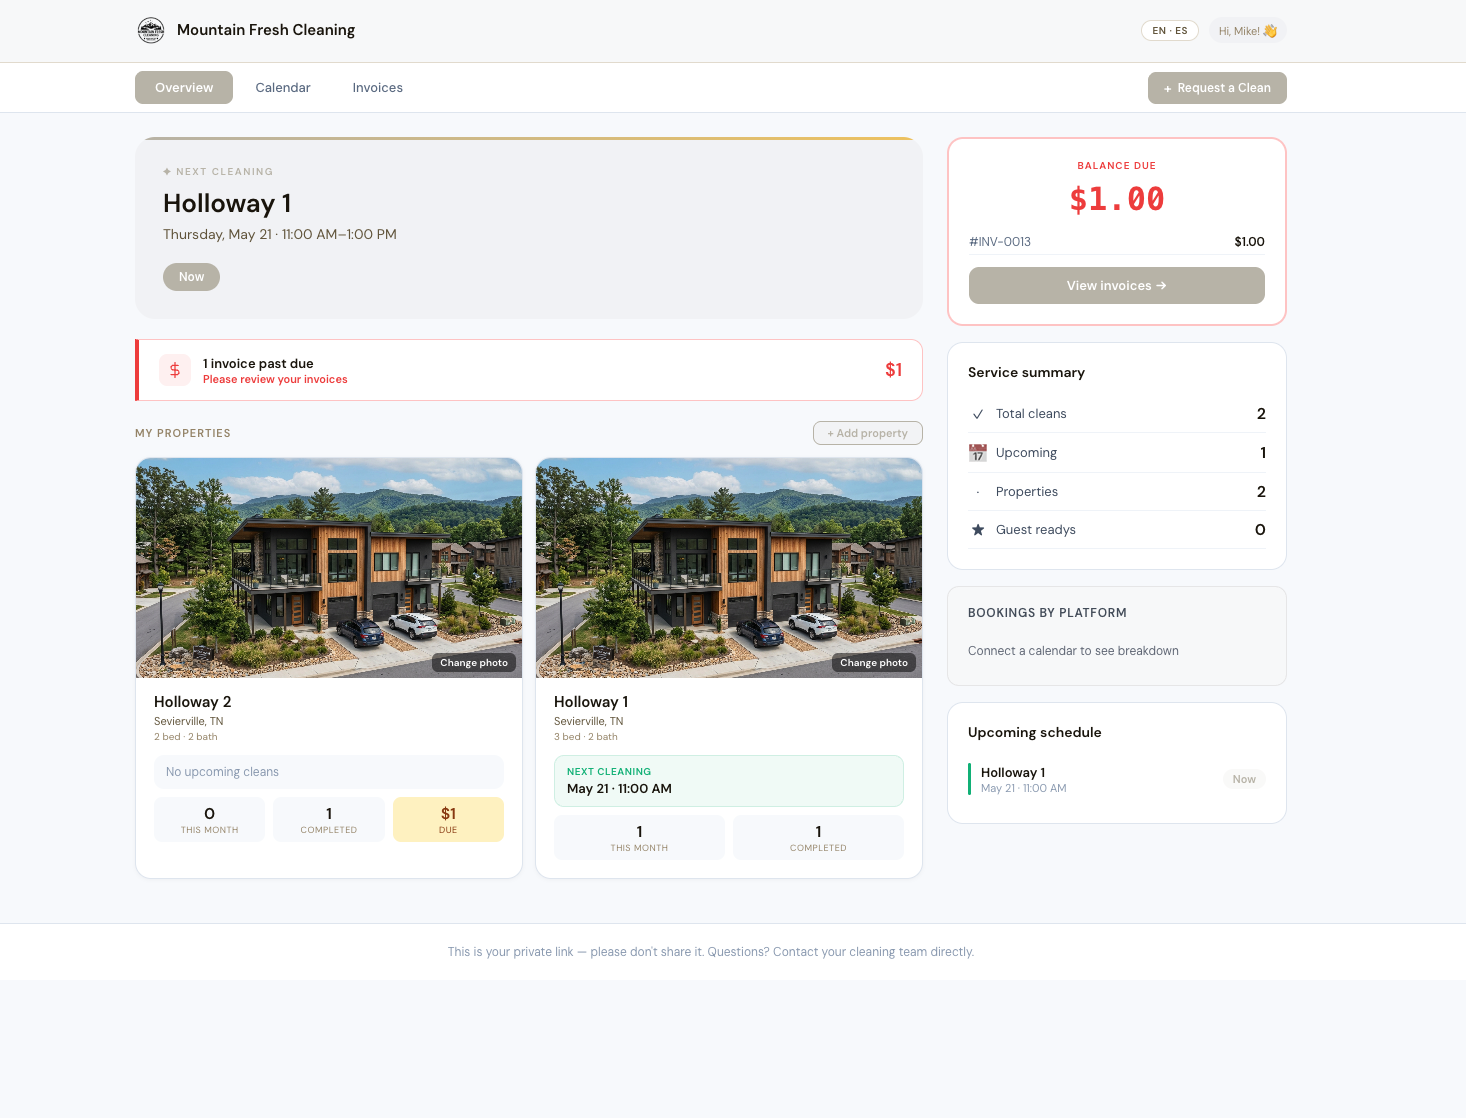Click the Guest readys row

(x=1117, y=530)
